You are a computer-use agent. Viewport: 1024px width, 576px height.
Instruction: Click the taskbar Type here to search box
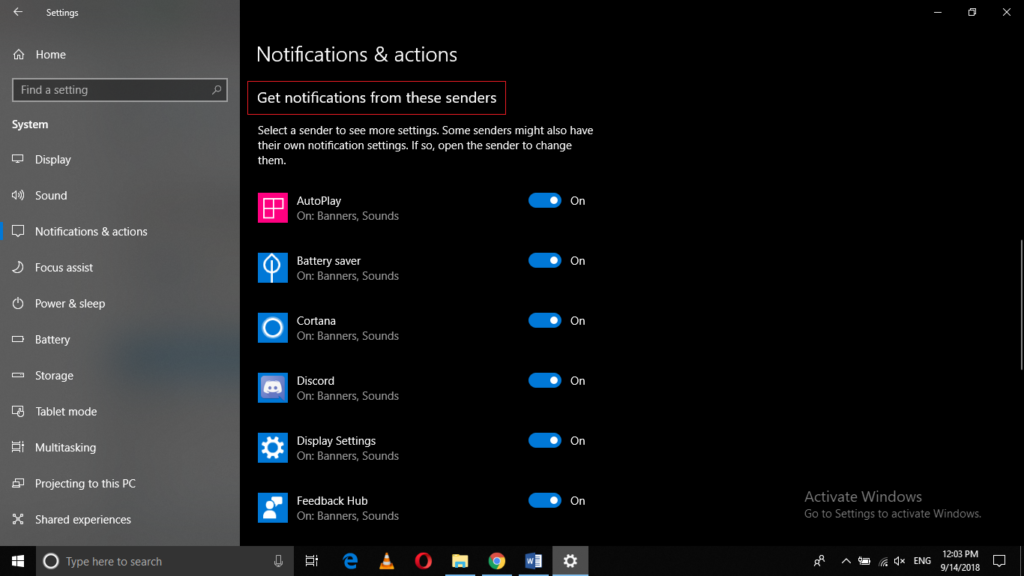pyautogui.click(x=163, y=561)
